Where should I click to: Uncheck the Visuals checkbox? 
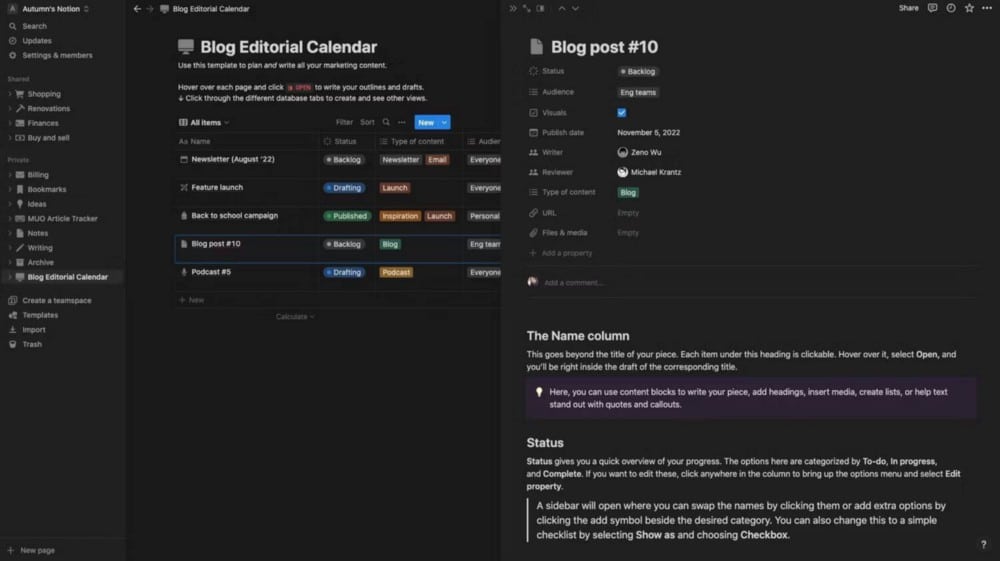pos(622,113)
